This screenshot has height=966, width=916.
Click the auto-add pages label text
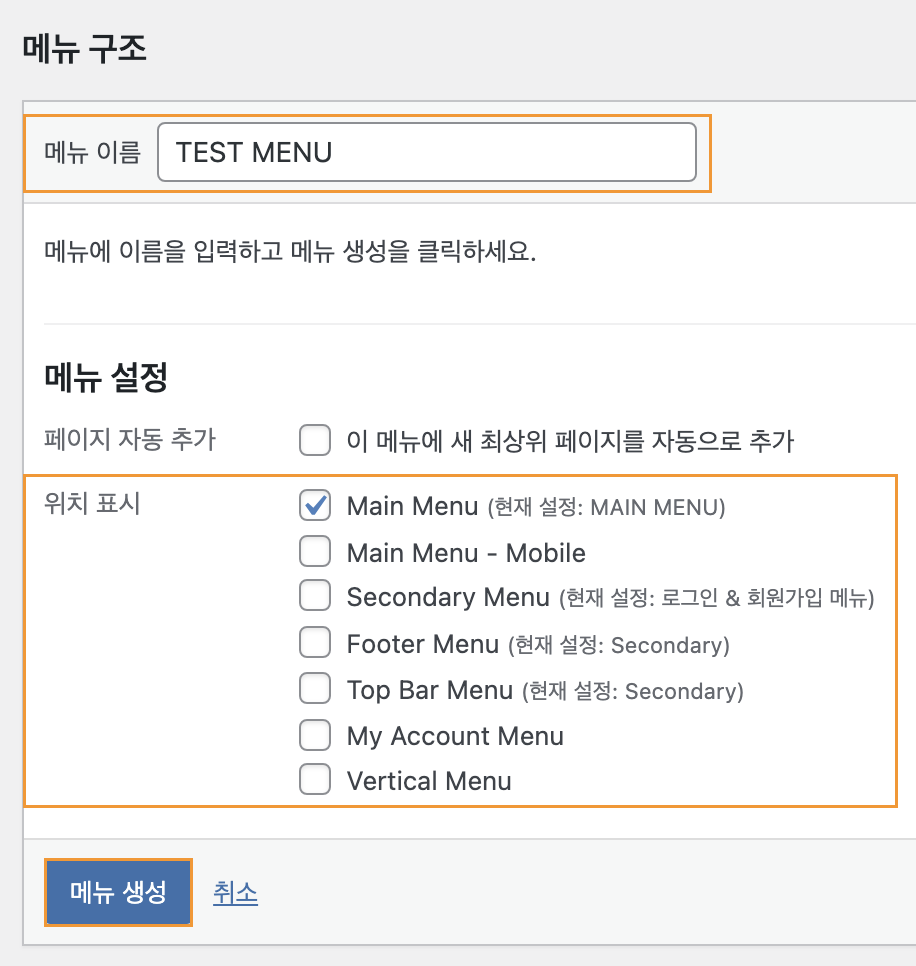point(570,441)
